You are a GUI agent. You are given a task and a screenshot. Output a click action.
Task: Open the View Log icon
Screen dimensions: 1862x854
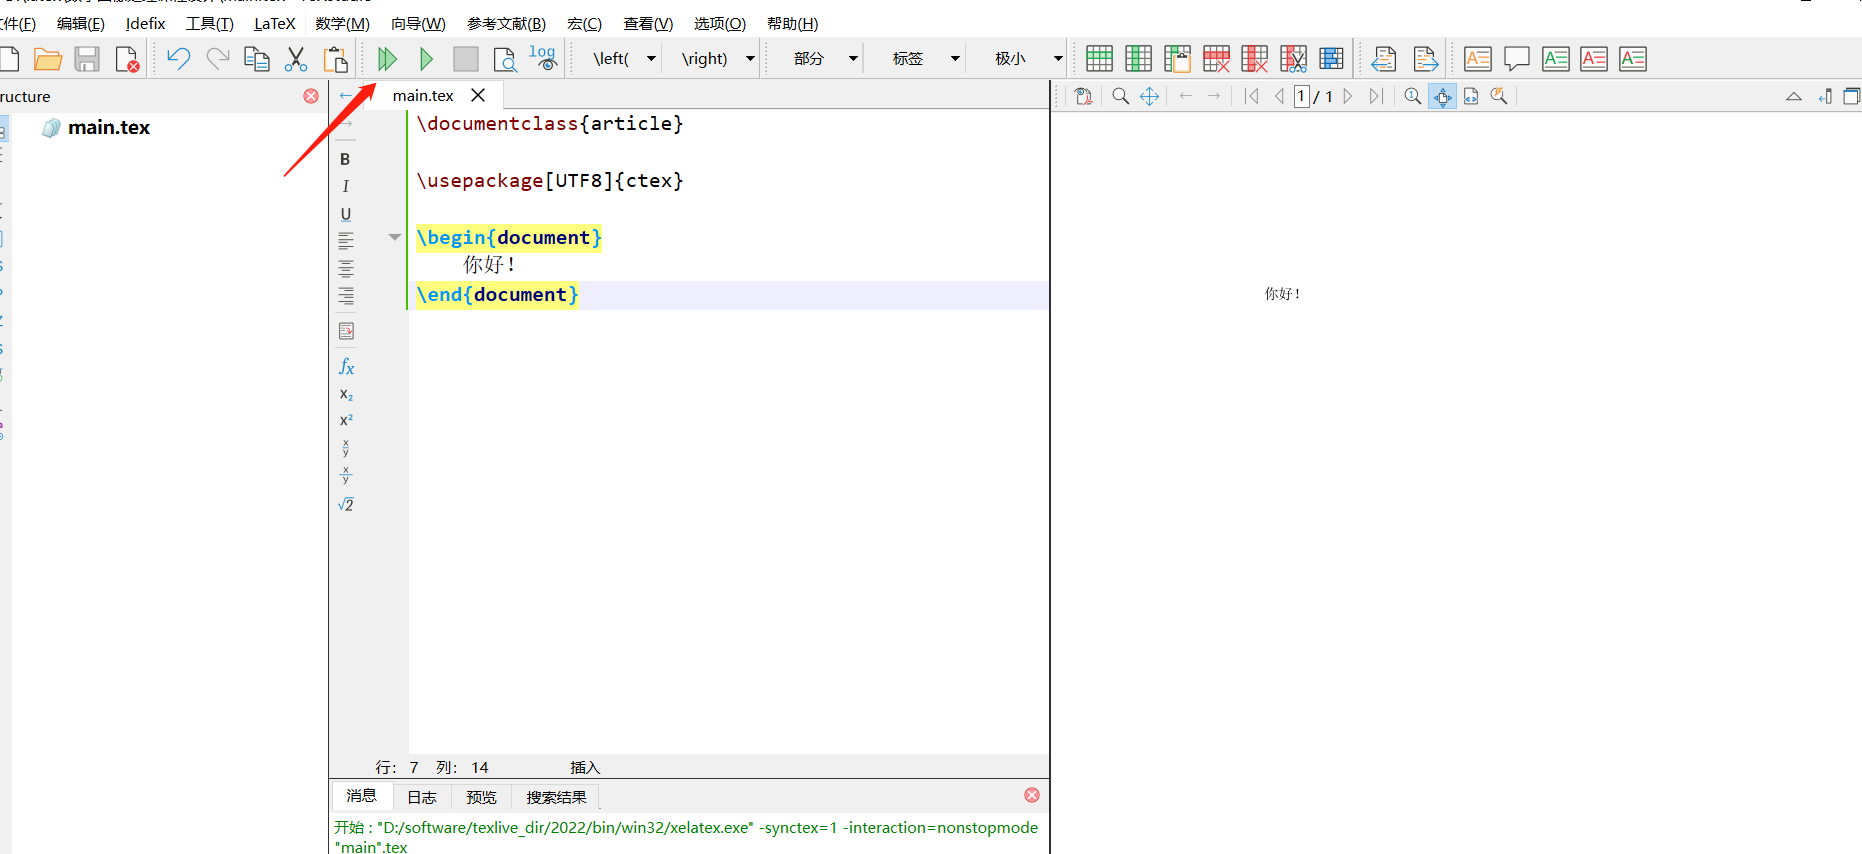pos(543,58)
